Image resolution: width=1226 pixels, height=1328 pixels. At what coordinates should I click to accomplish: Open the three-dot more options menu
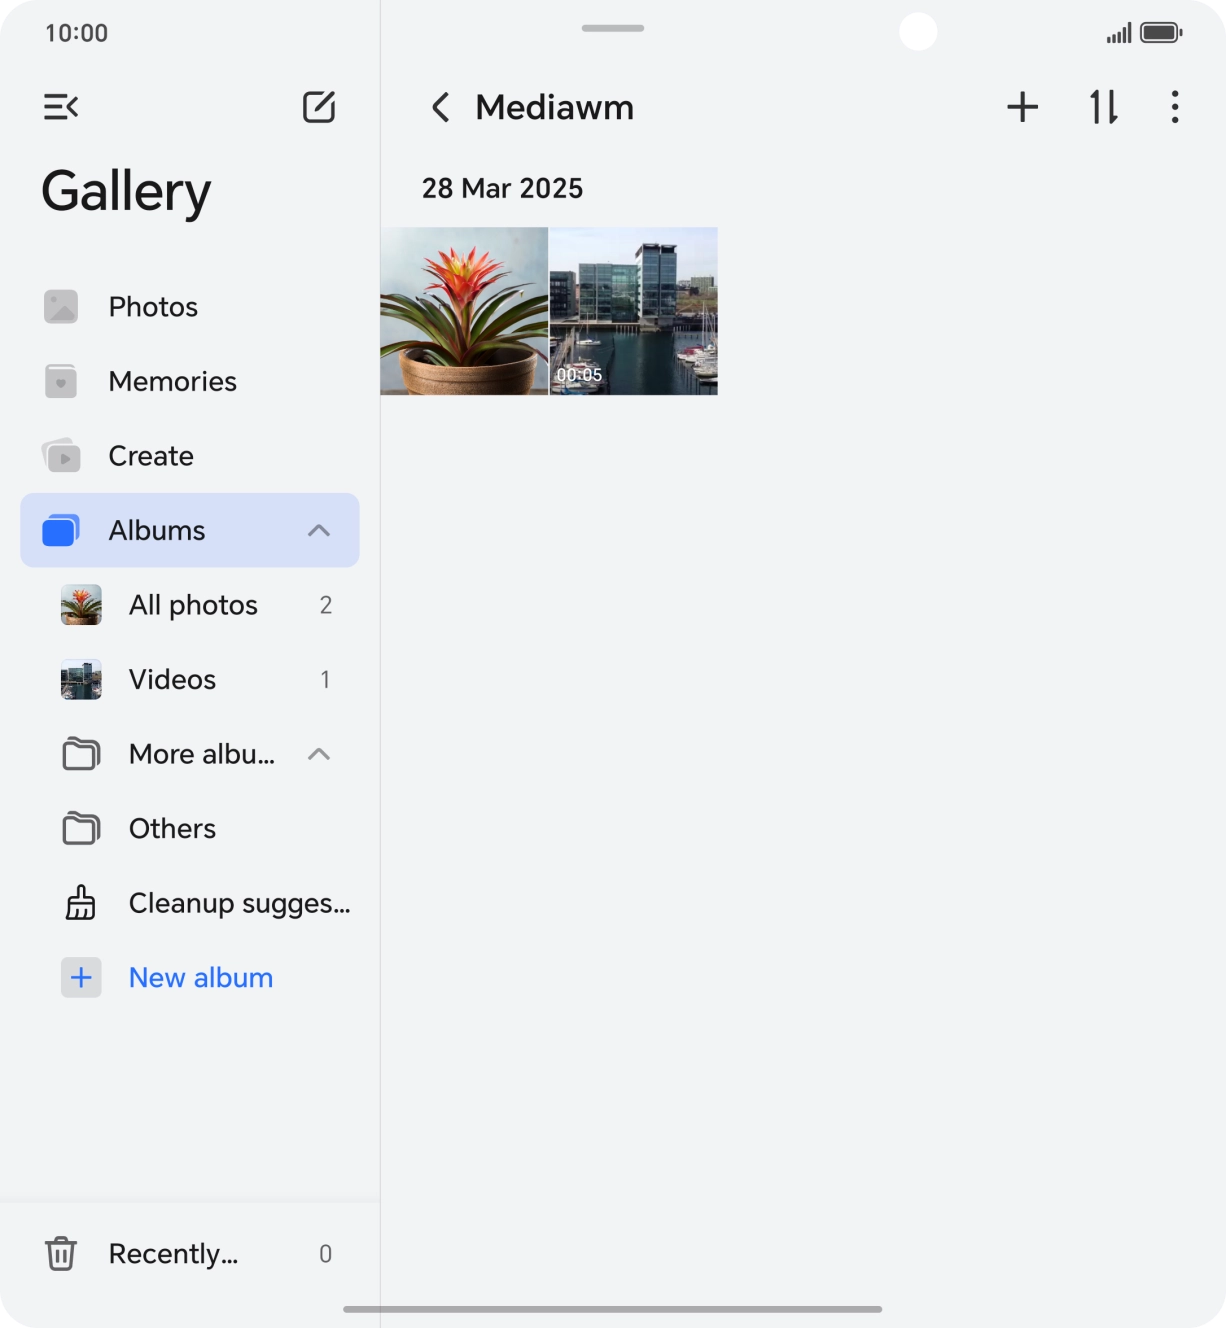tap(1175, 107)
